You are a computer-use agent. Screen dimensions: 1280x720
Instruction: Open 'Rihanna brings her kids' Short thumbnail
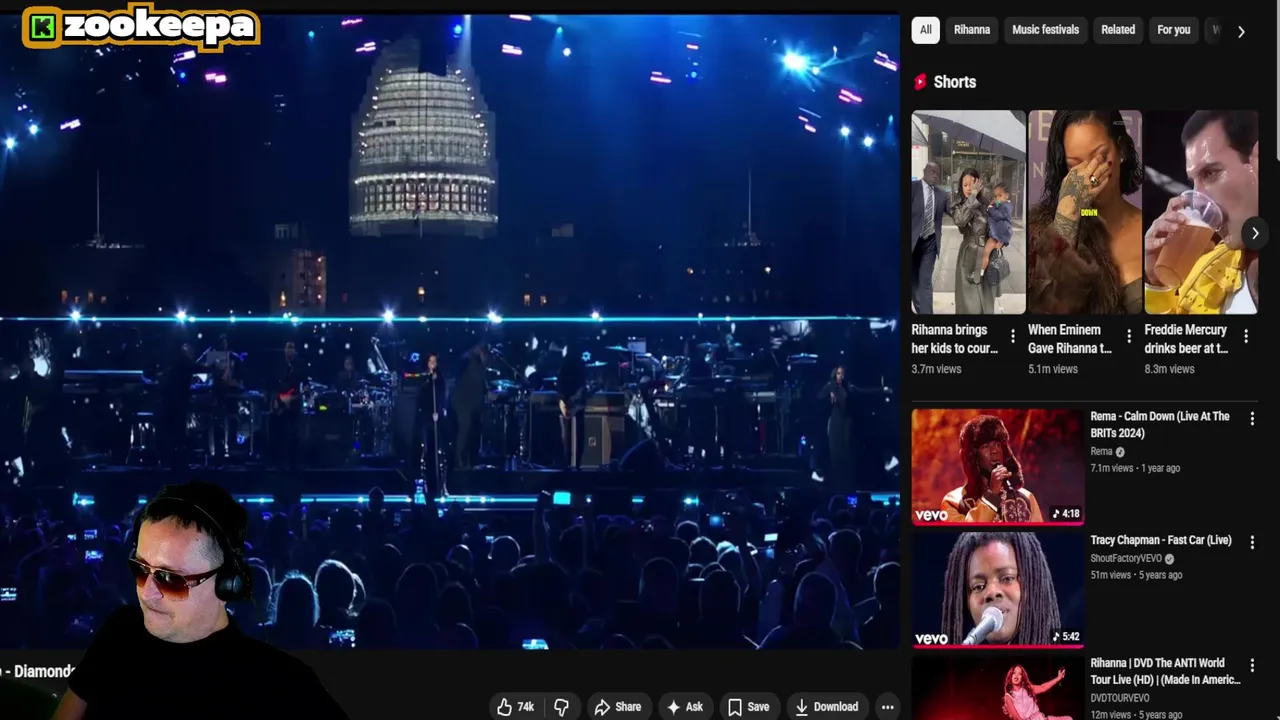[x=968, y=212]
